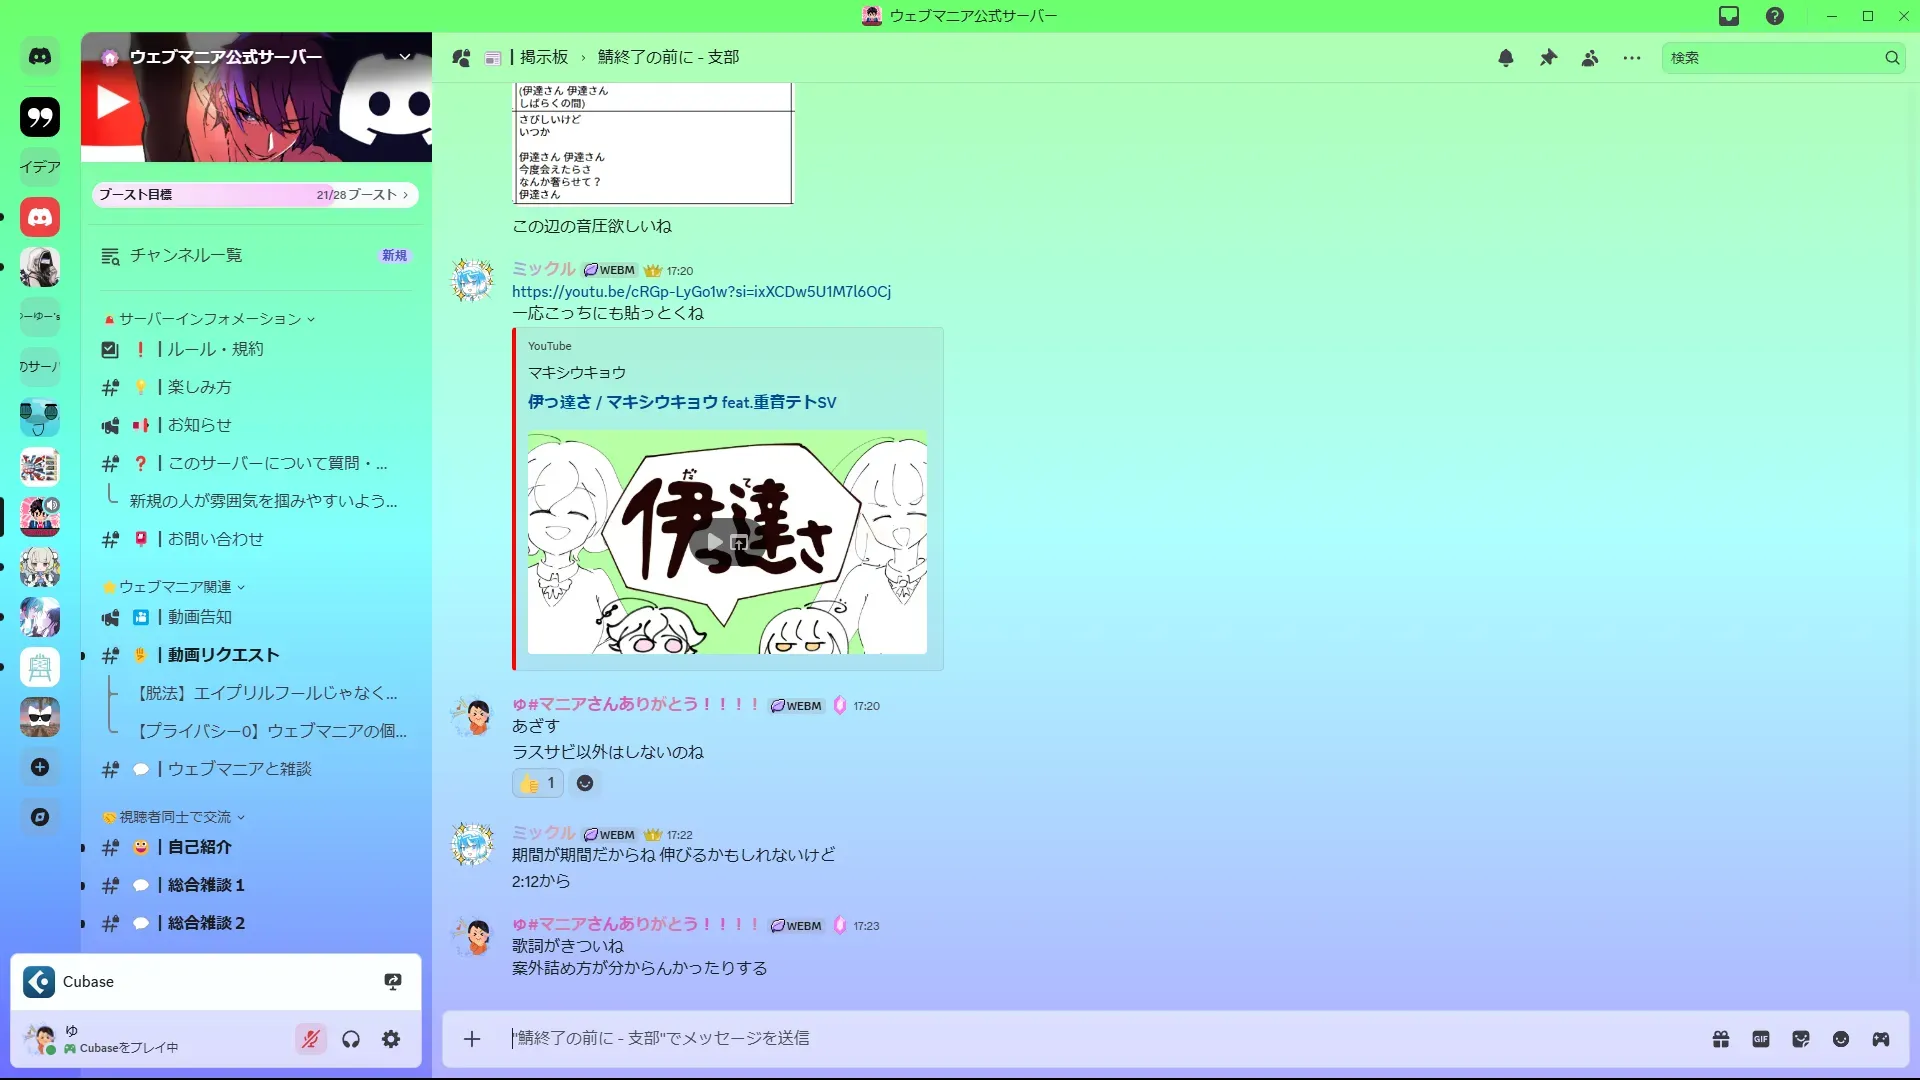Open pinned messages with the pin icon
1920x1080 pixels.
(x=1548, y=58)
